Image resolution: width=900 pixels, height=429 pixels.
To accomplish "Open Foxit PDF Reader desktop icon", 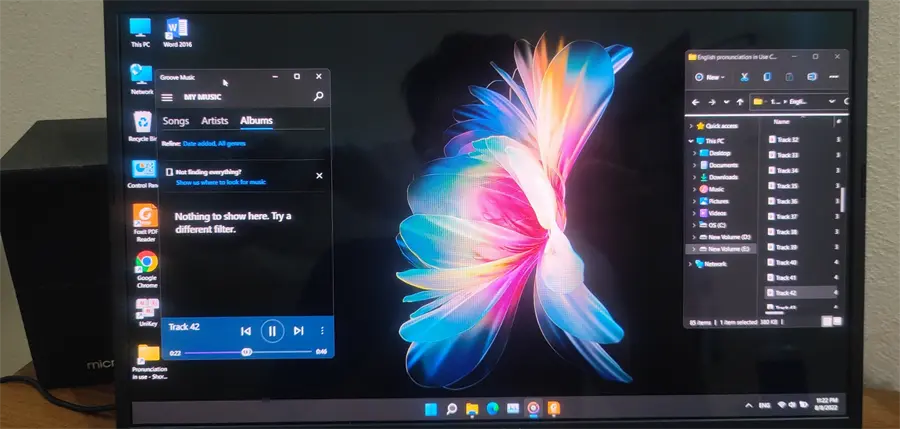I will tap(146, 223).
